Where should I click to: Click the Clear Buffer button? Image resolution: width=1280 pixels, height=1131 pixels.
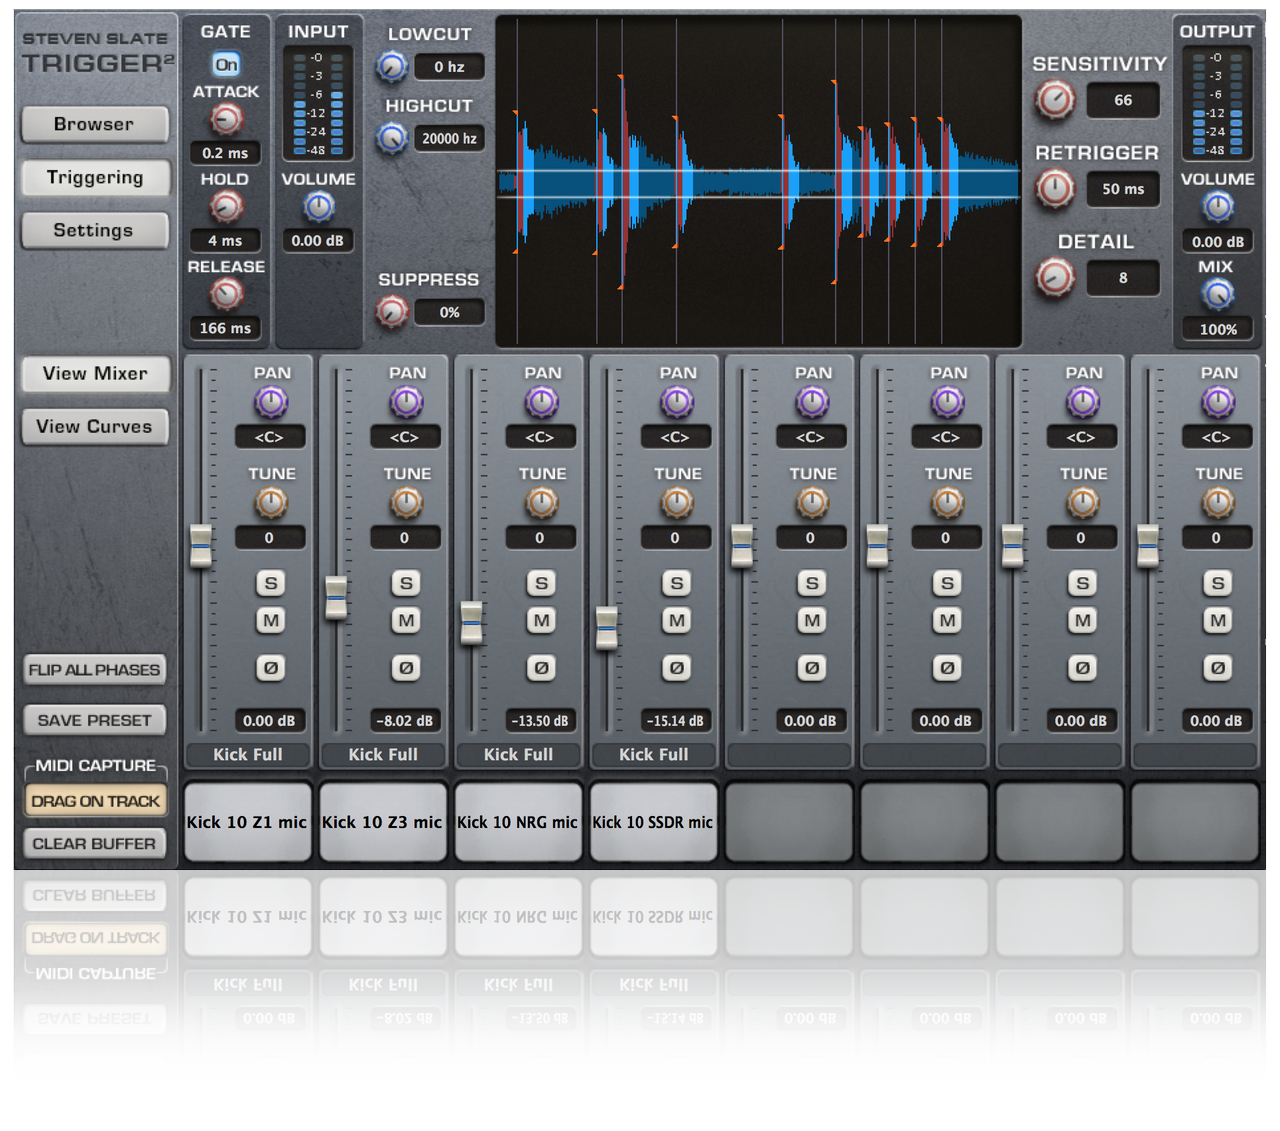pyautogui.click(x=95, y=844)
